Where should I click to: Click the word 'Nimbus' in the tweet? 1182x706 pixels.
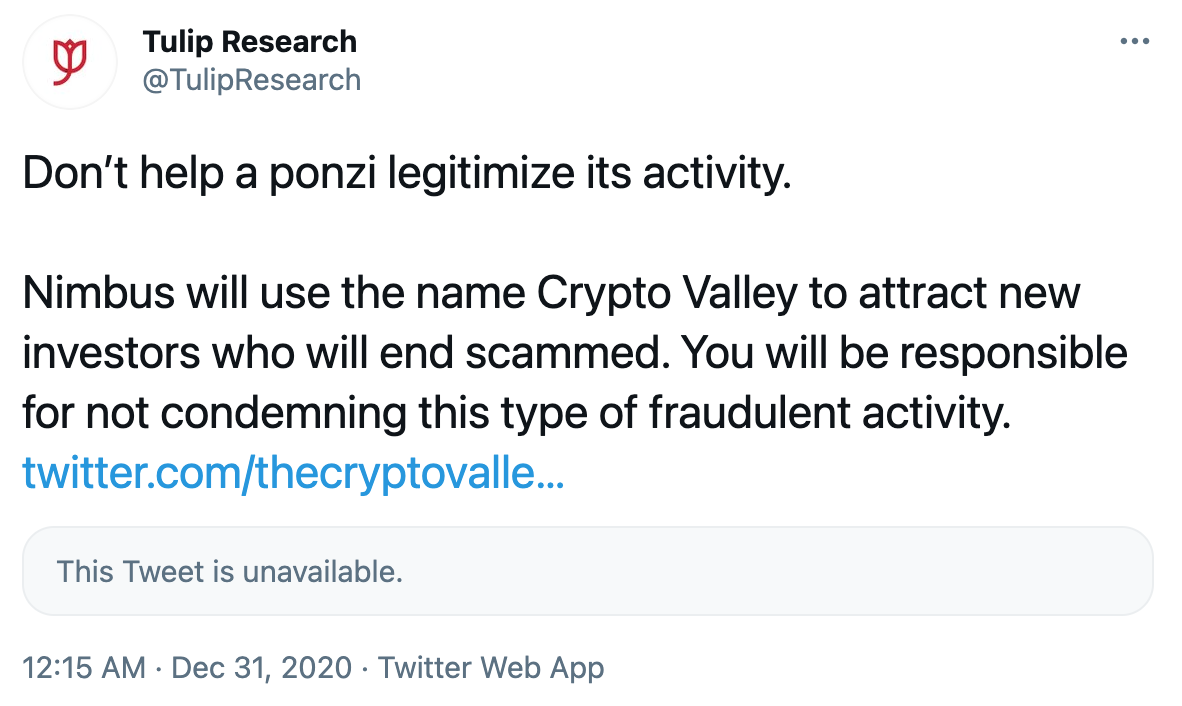(x=99, y=292)
